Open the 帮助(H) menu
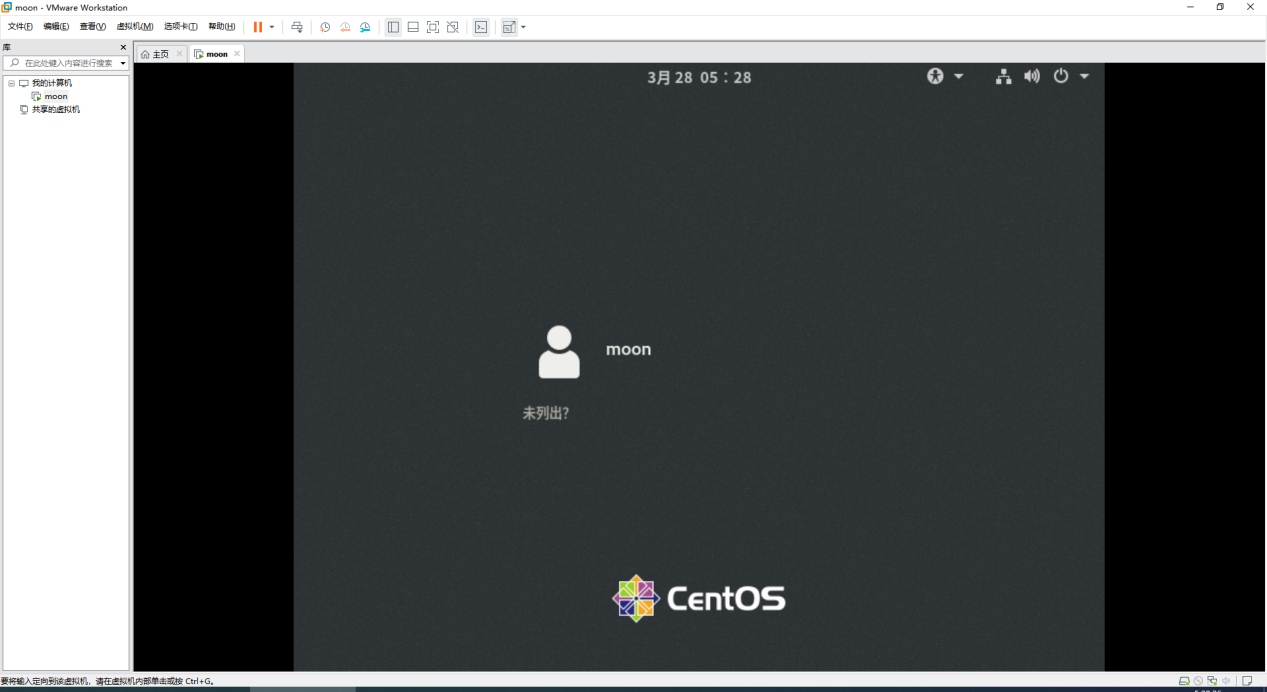 [222, 27]
